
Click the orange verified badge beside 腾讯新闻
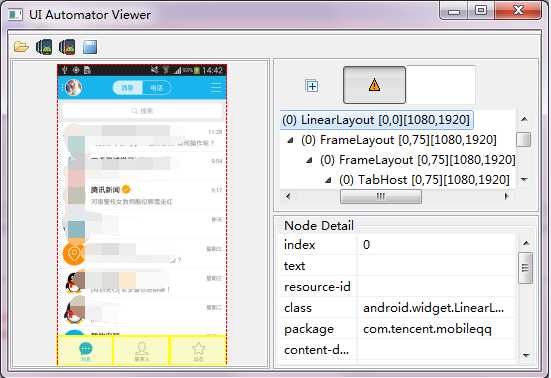coord(126,189)
